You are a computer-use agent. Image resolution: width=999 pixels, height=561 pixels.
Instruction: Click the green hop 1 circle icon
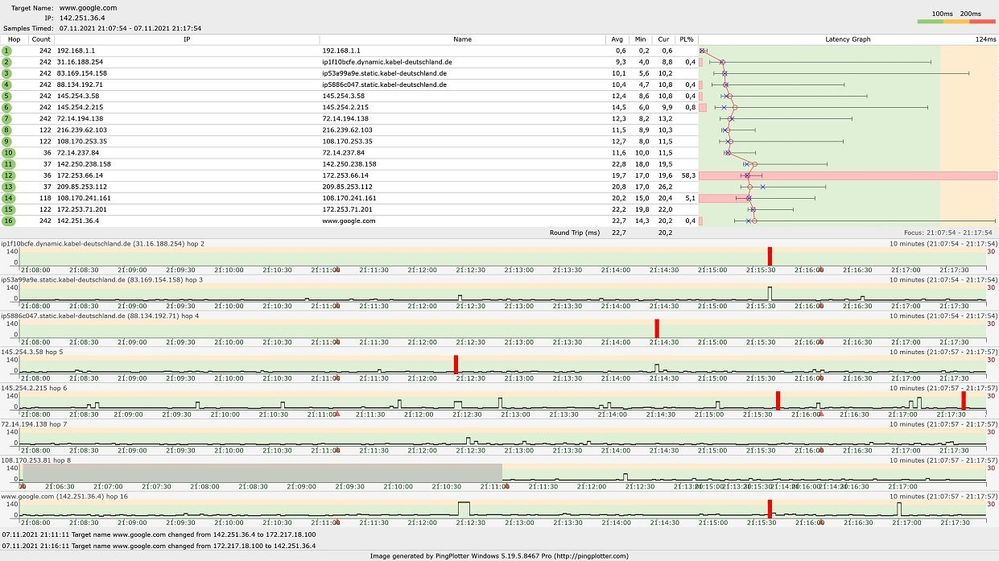[x=7, y=51]
